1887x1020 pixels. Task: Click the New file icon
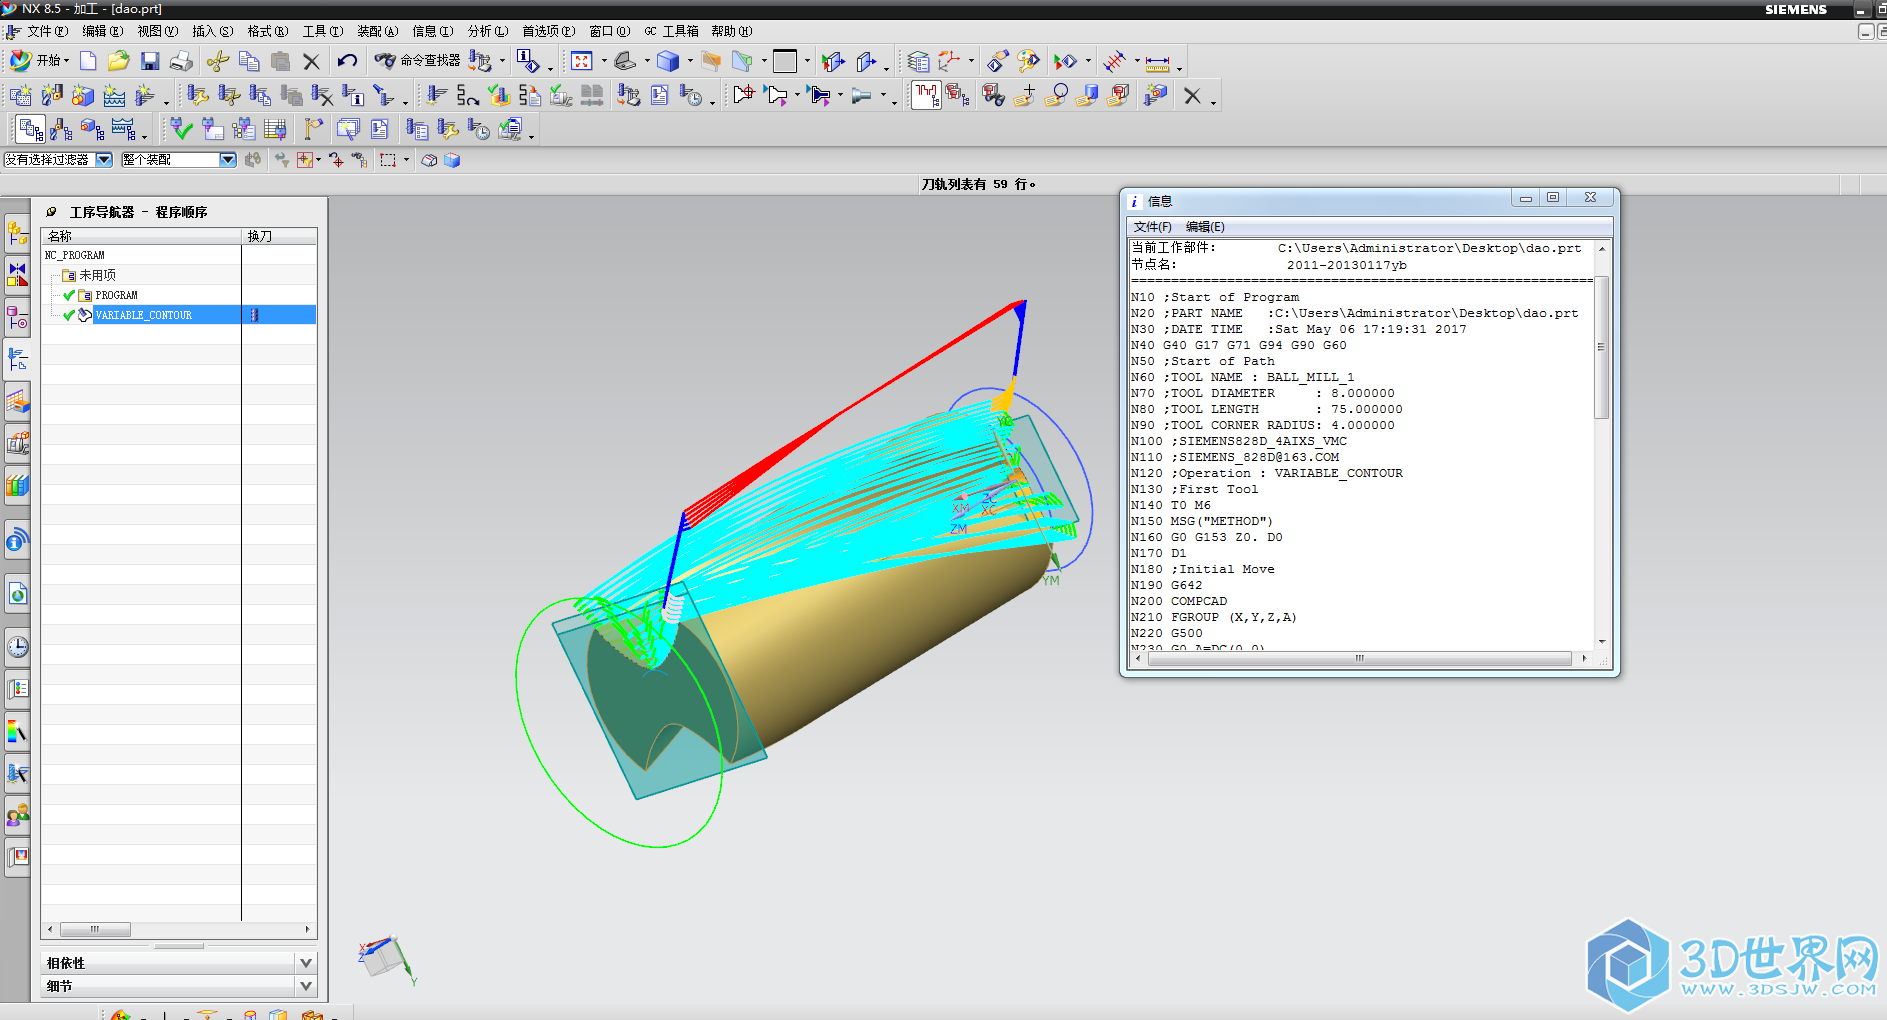88,61
